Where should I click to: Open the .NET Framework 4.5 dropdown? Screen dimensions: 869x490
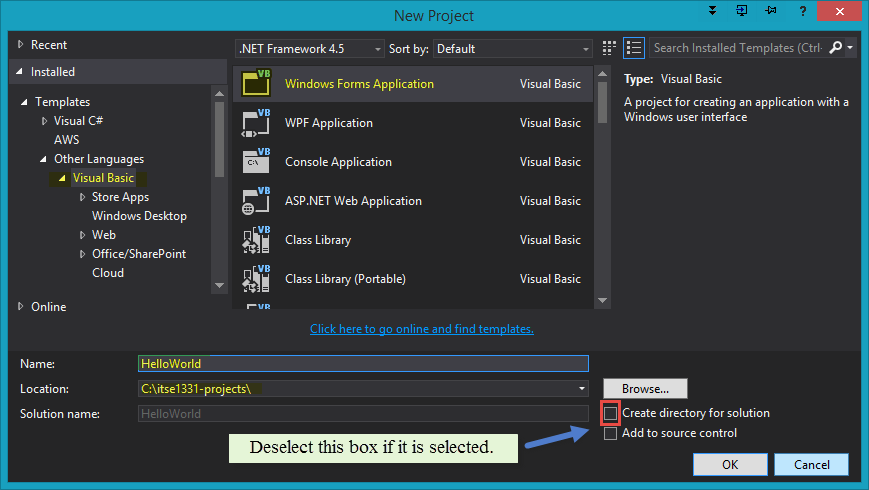[x=309, y=48]
